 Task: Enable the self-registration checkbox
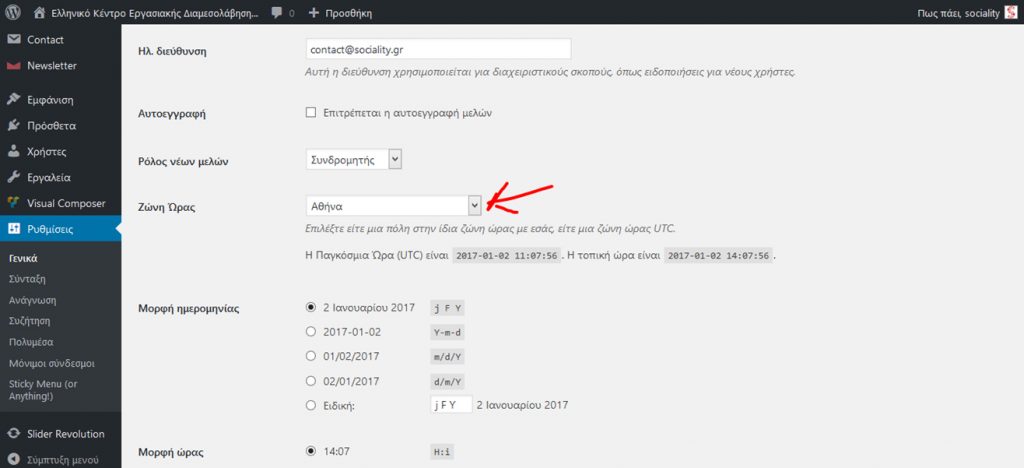(x=311, y=113)
